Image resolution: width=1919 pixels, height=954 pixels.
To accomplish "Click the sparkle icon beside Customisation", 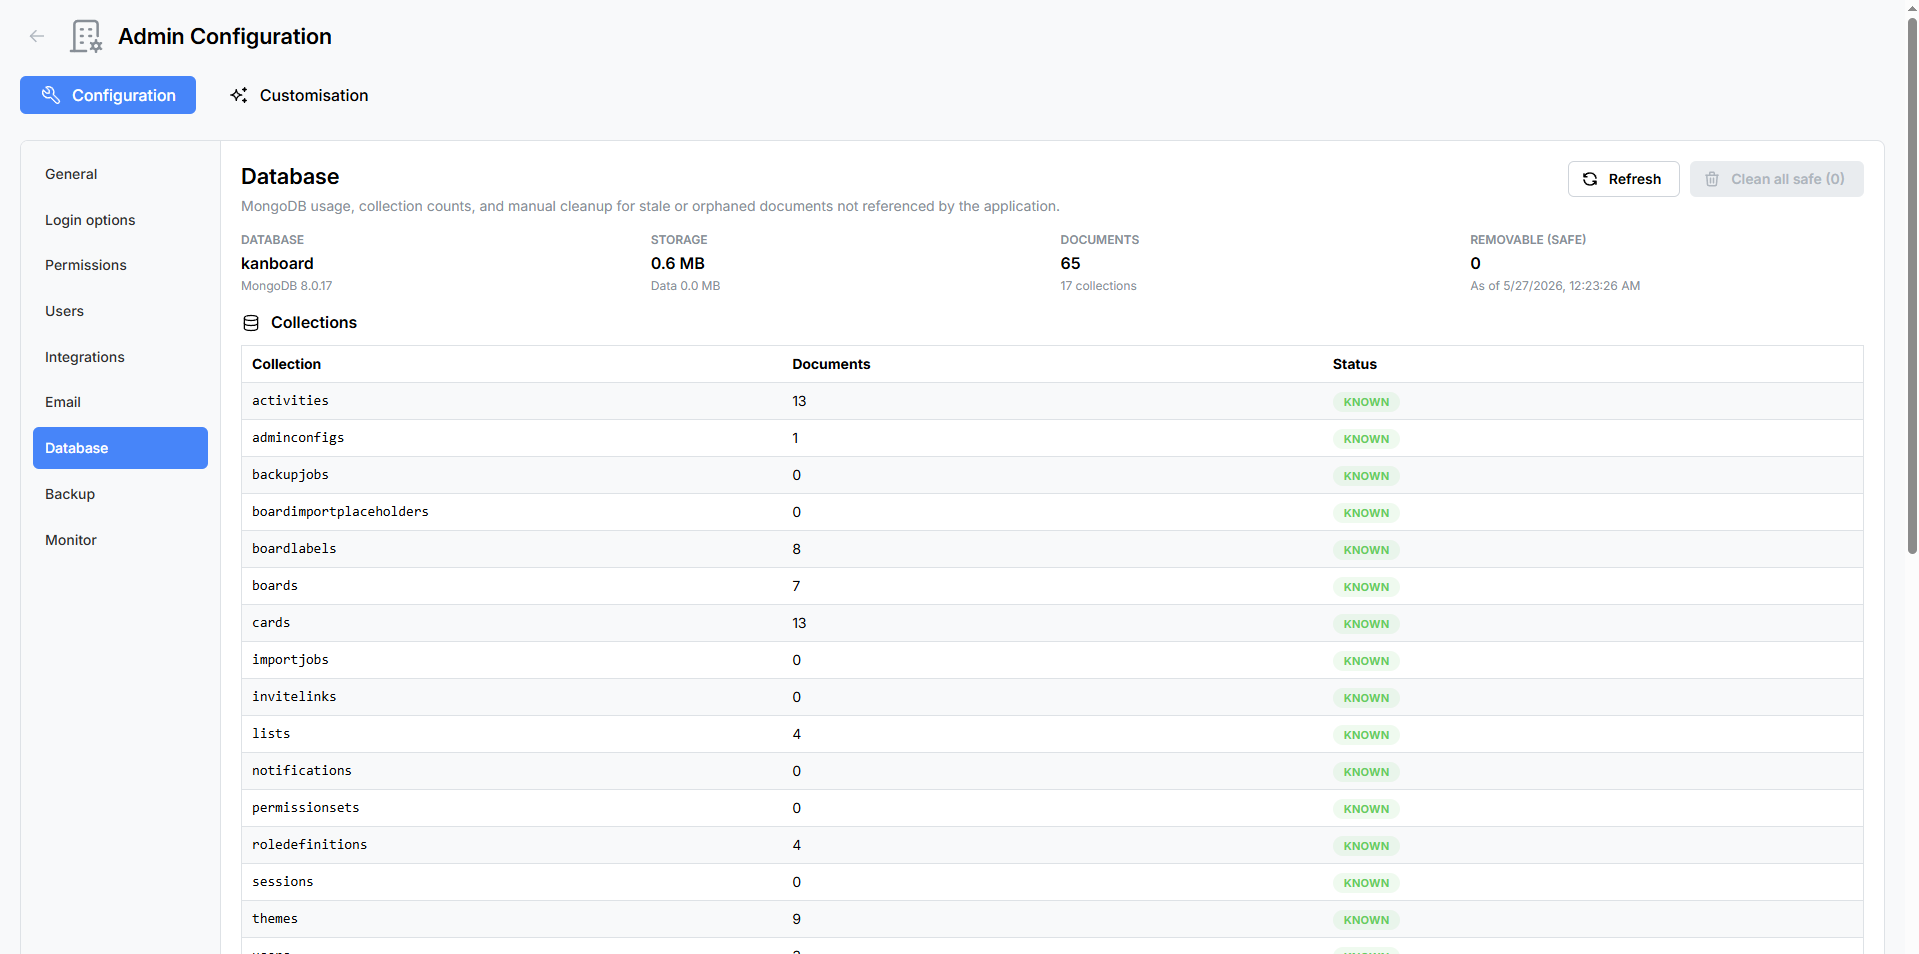I will tap(239, 95).
